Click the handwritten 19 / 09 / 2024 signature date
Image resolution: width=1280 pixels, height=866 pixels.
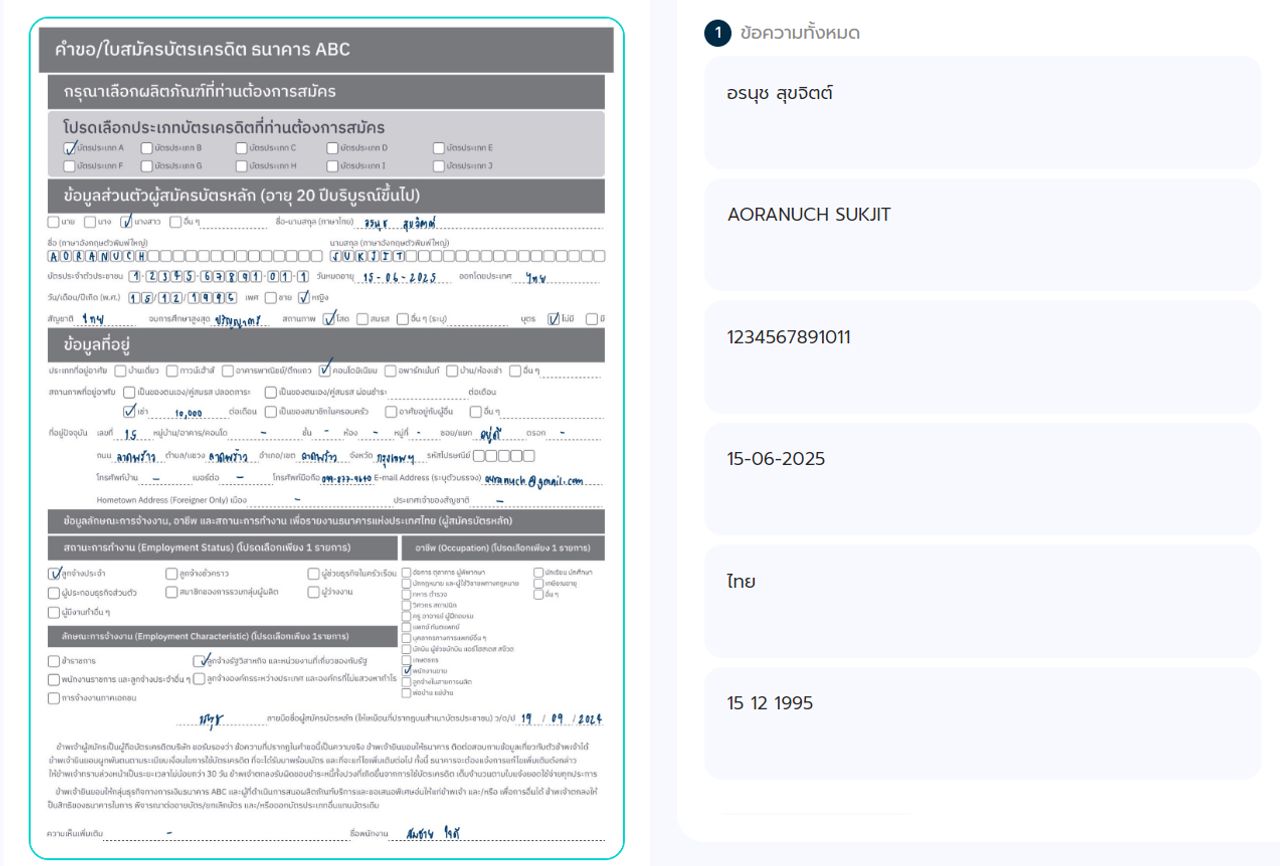coord(560,718)
